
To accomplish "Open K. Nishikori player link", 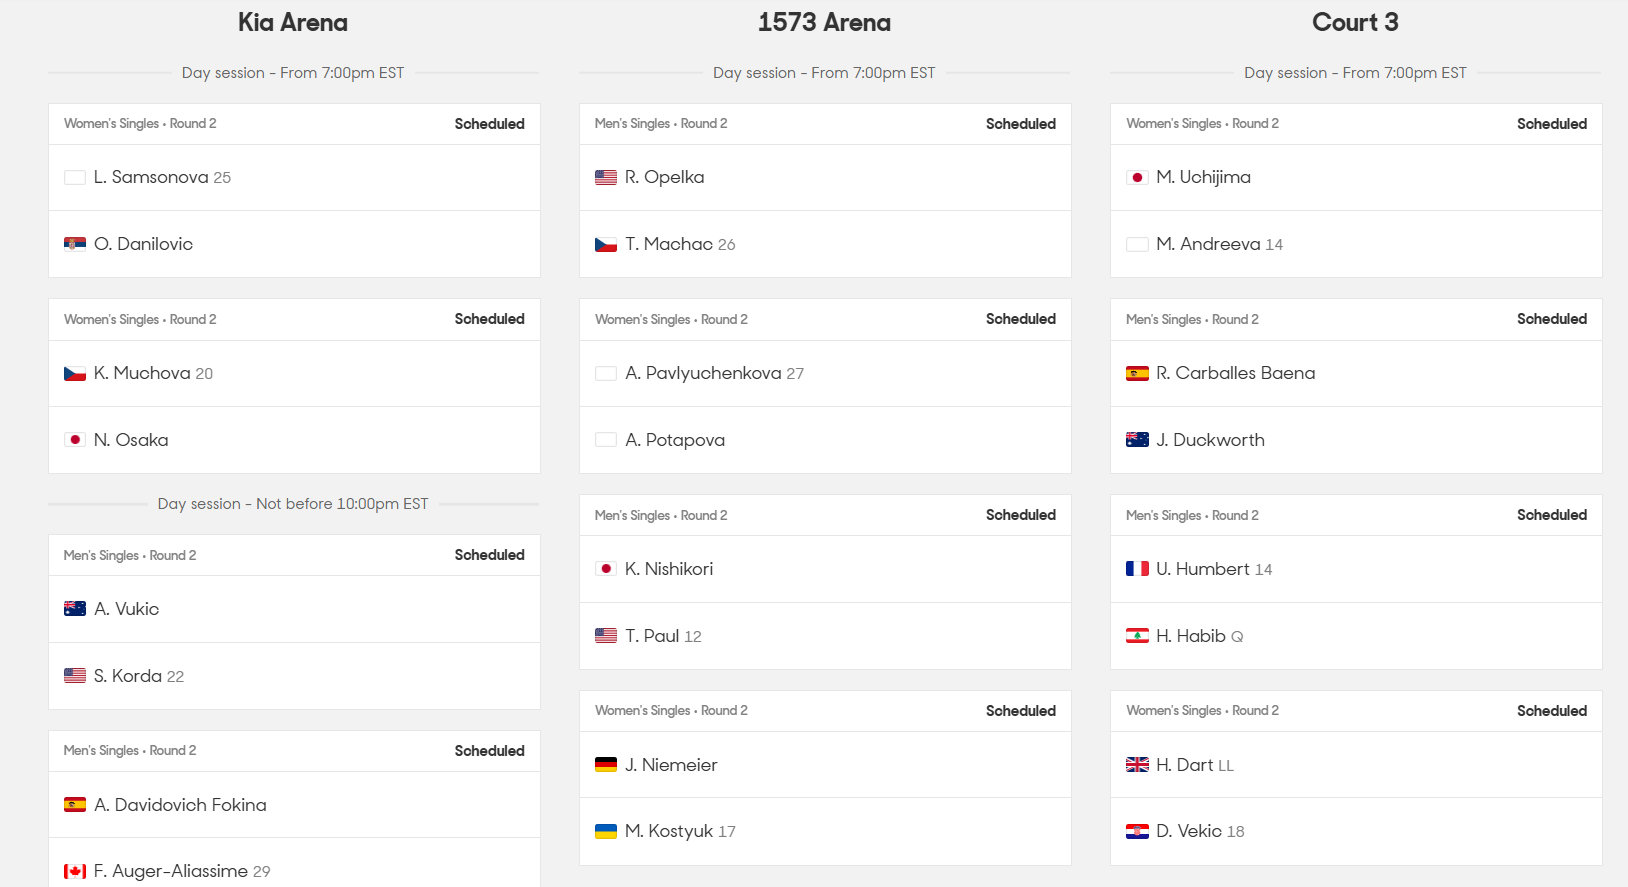I will [669, 569].
